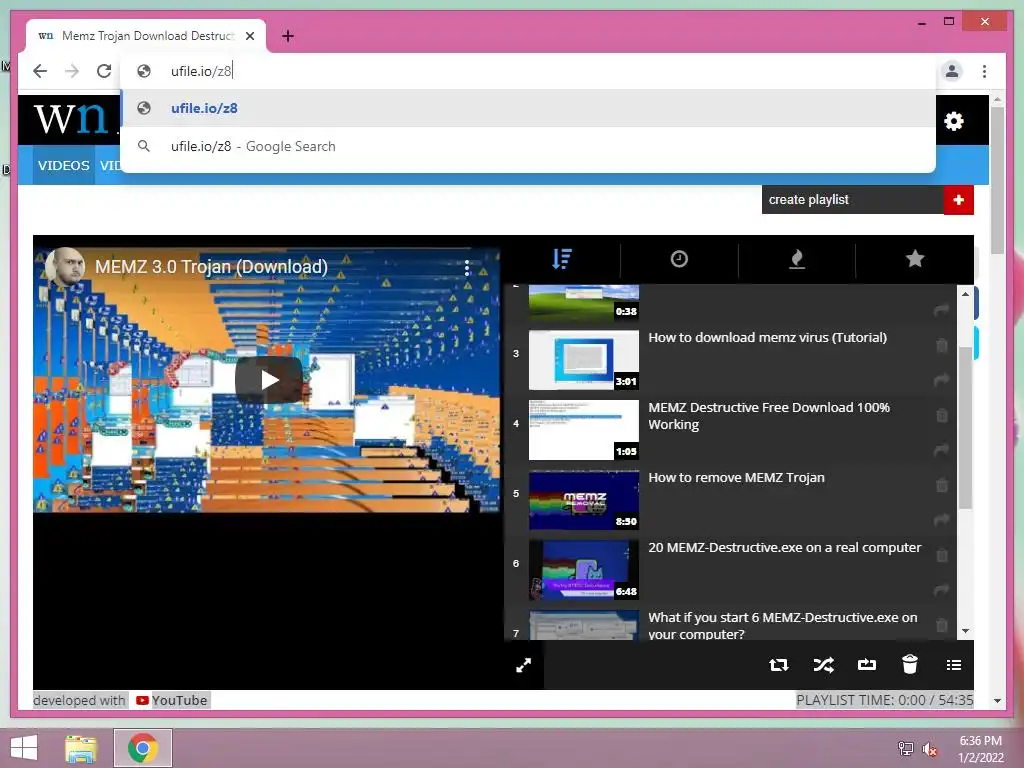
Task: Delete the How to download memz virus item
Action: (x=942, y=345)
